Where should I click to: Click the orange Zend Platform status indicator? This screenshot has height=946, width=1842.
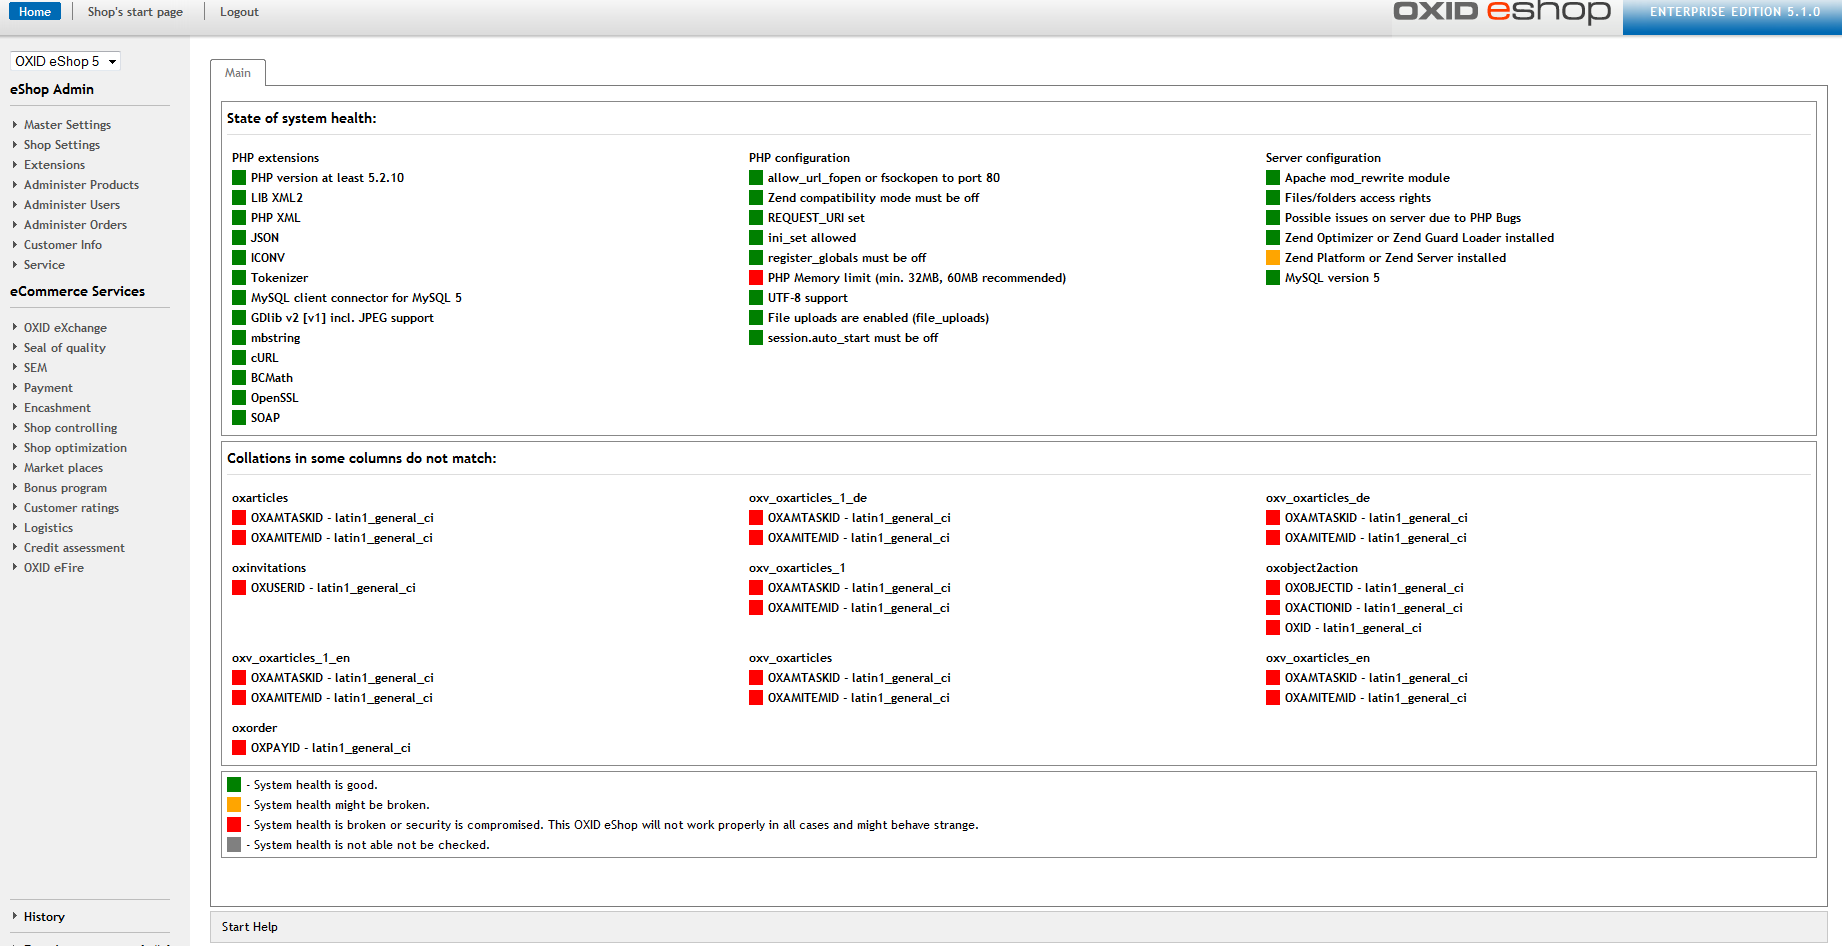tap(1272, 258)
